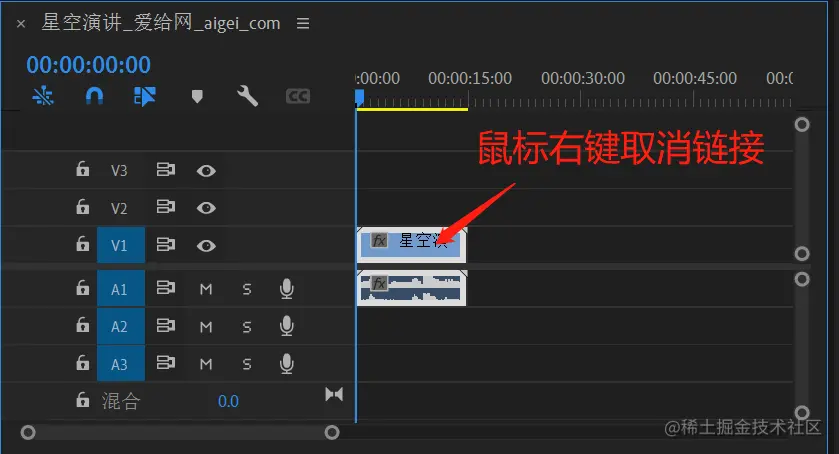Image resolution: width=839 pixels, height=454 pixels.
Task: Hide V1 track output eye
Action: (x=206, y=246)
